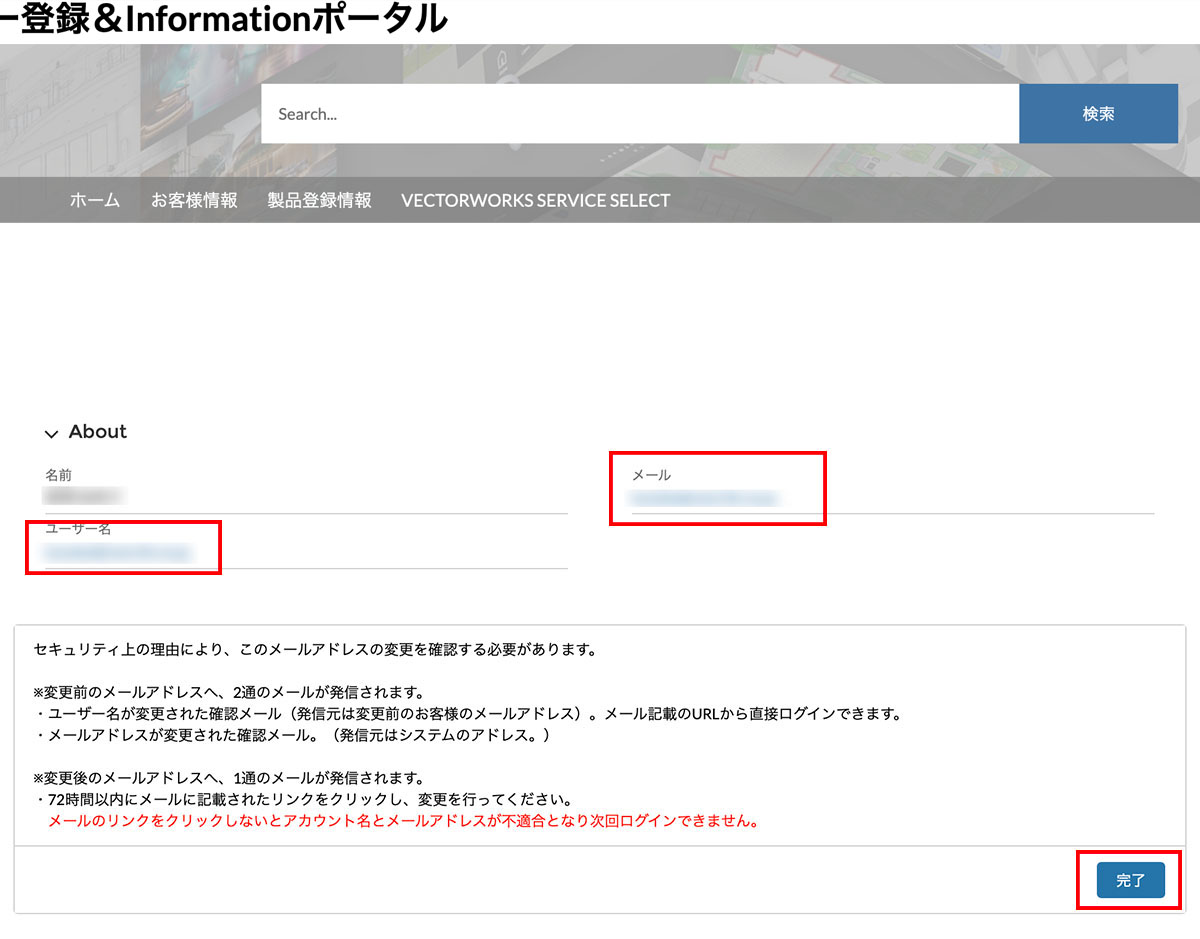The width and height of the screenshot is (1200, 939).
Task: Click the red login warning text
Action: (x=403, y=822)
